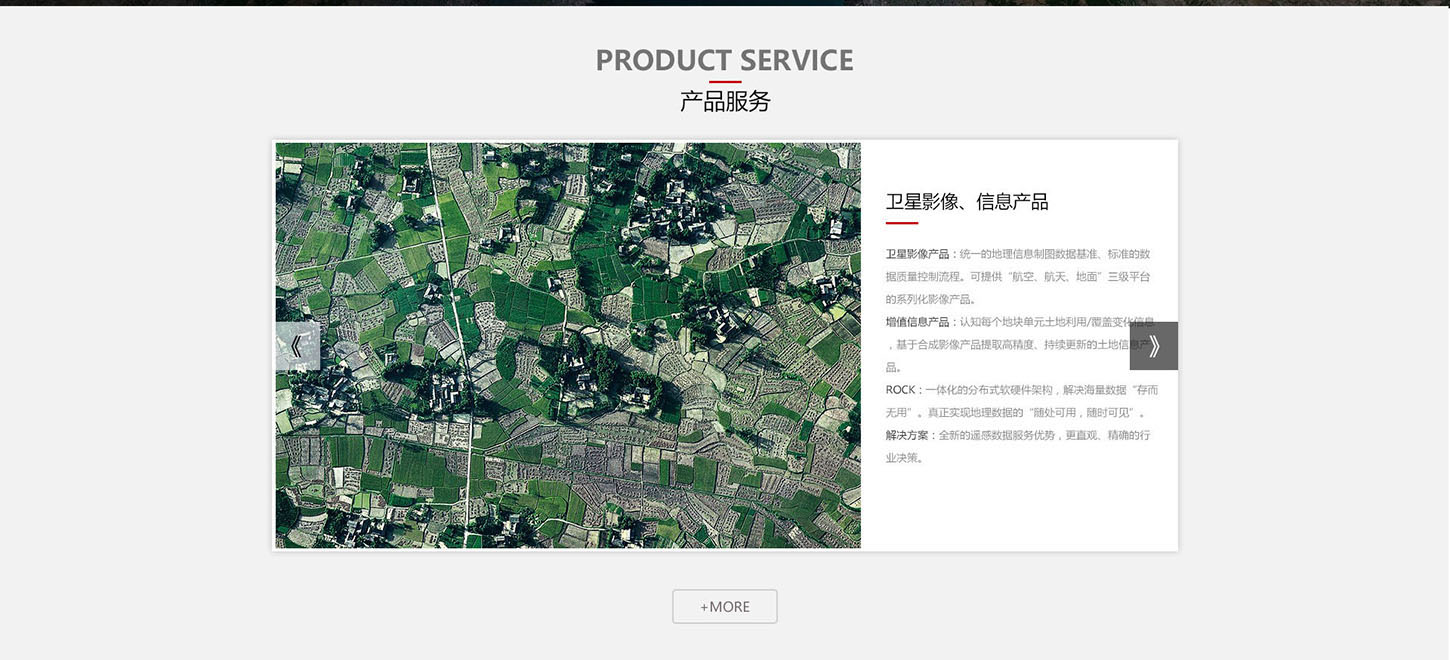Click the 卫星影像产品 bold label
The height and width of the screenshot is (660, 1450).
(x=916, y=254)
